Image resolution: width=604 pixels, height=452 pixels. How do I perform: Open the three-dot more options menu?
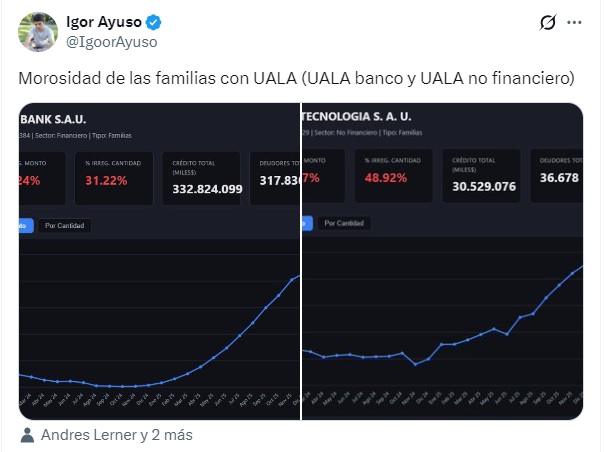(x=574, y=22)
